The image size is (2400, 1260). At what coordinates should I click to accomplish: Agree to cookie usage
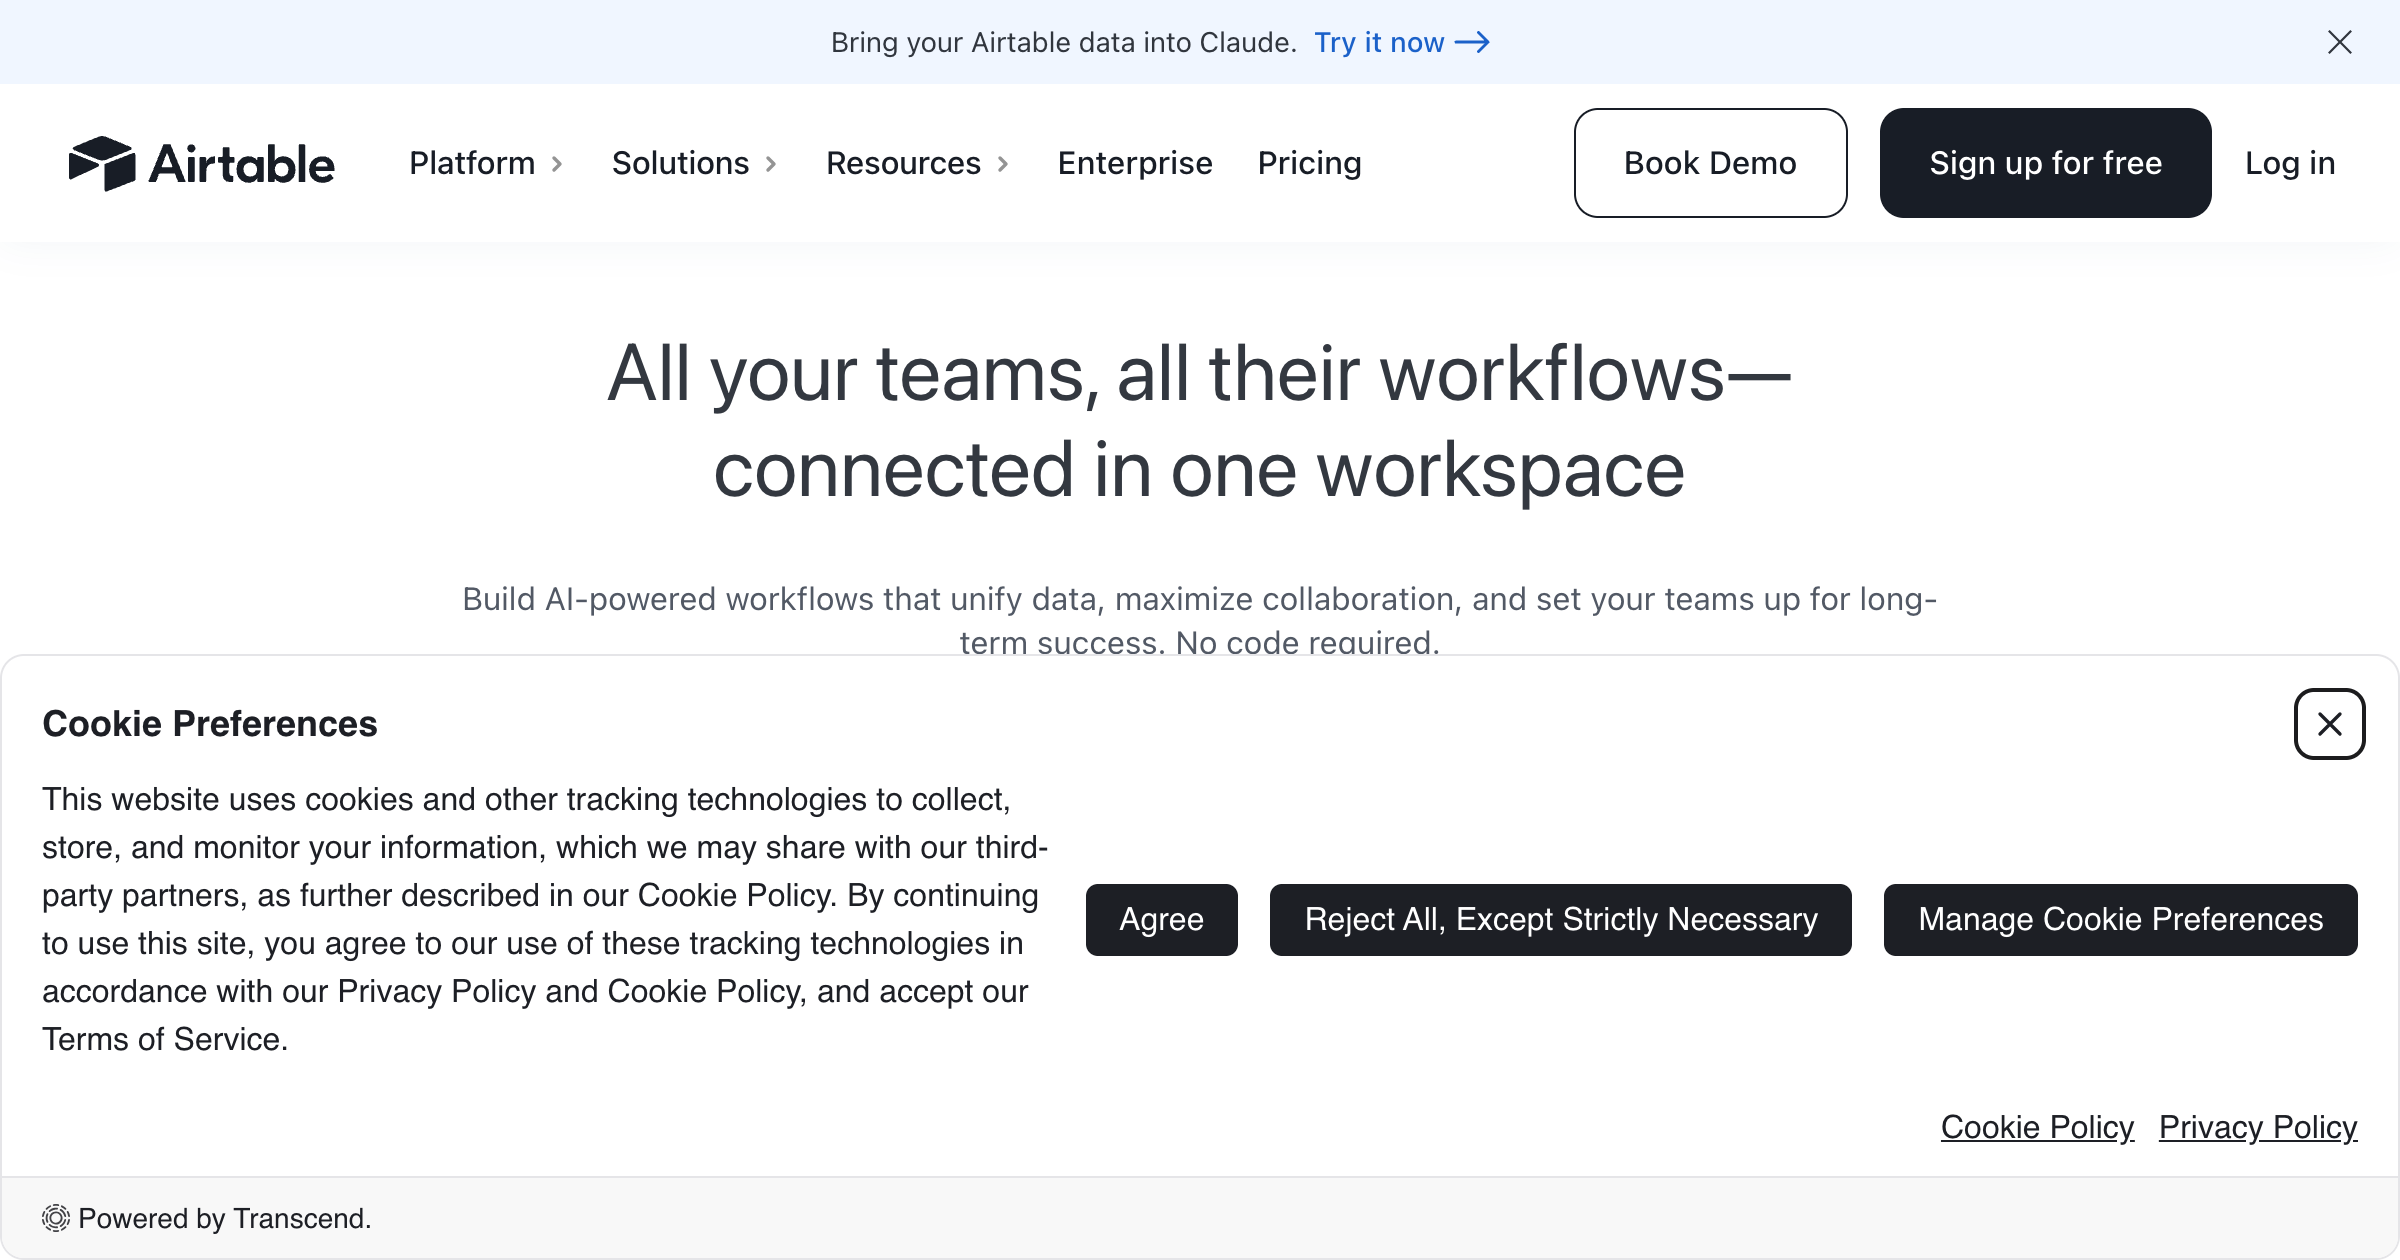[1162, 920]
